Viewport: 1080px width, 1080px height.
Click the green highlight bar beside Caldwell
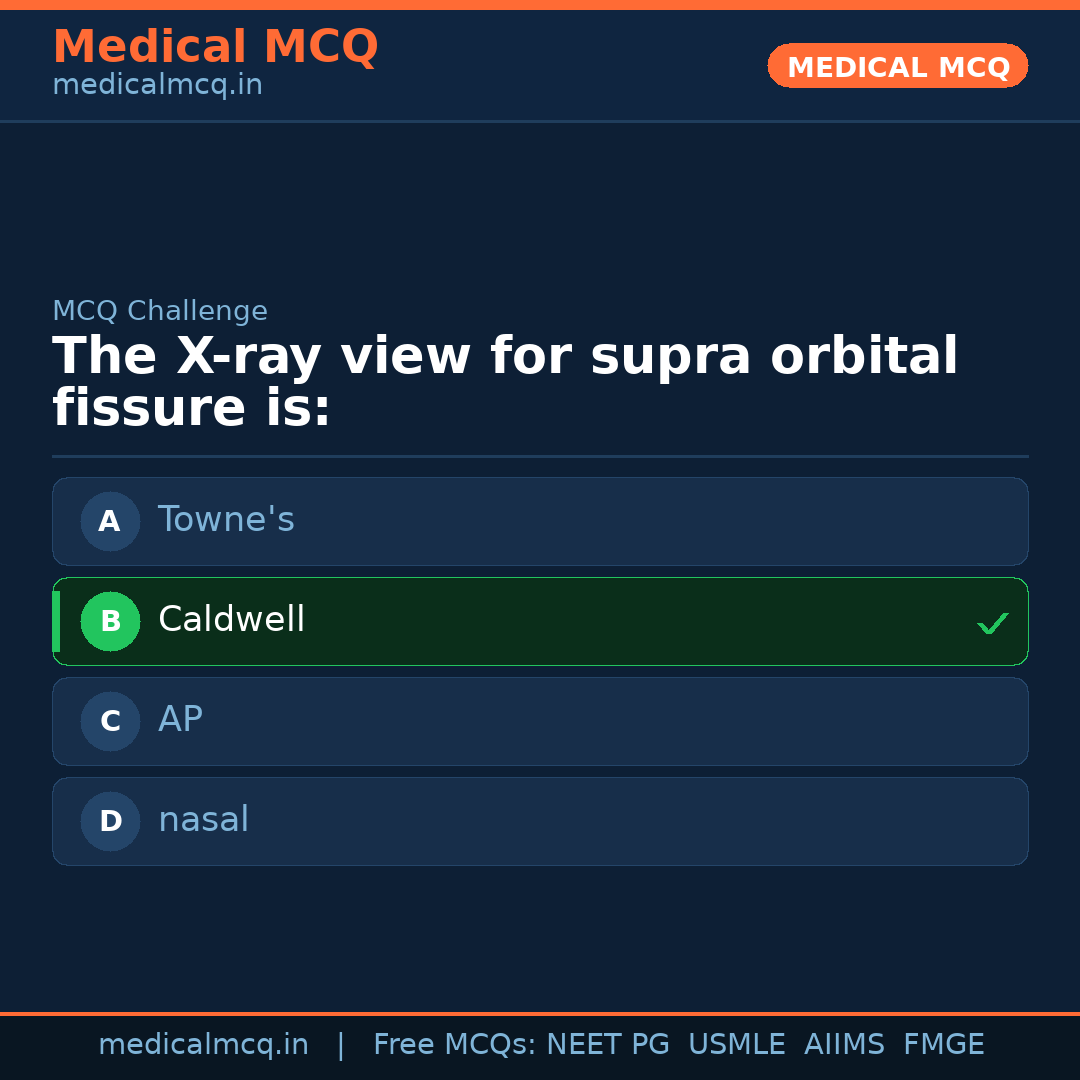point(56,621)
